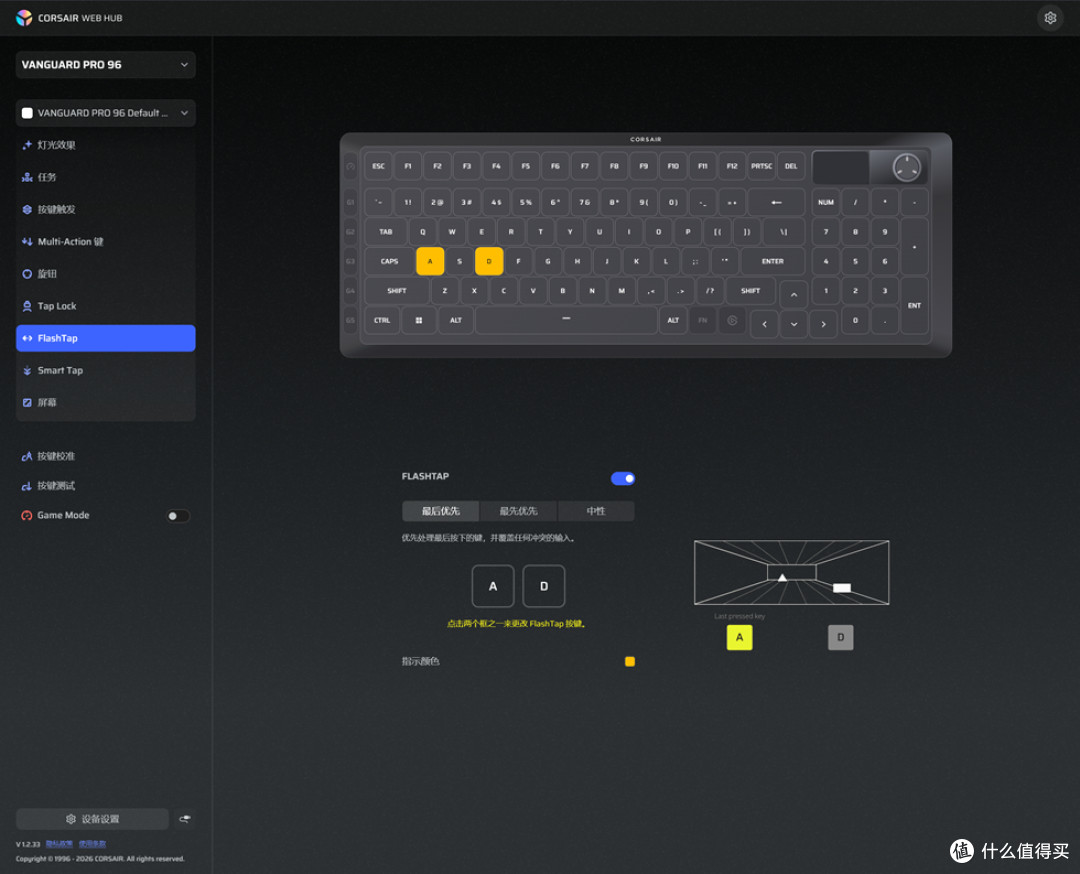Click the ESC key on the keyboard preview

[x=378, y=166]
